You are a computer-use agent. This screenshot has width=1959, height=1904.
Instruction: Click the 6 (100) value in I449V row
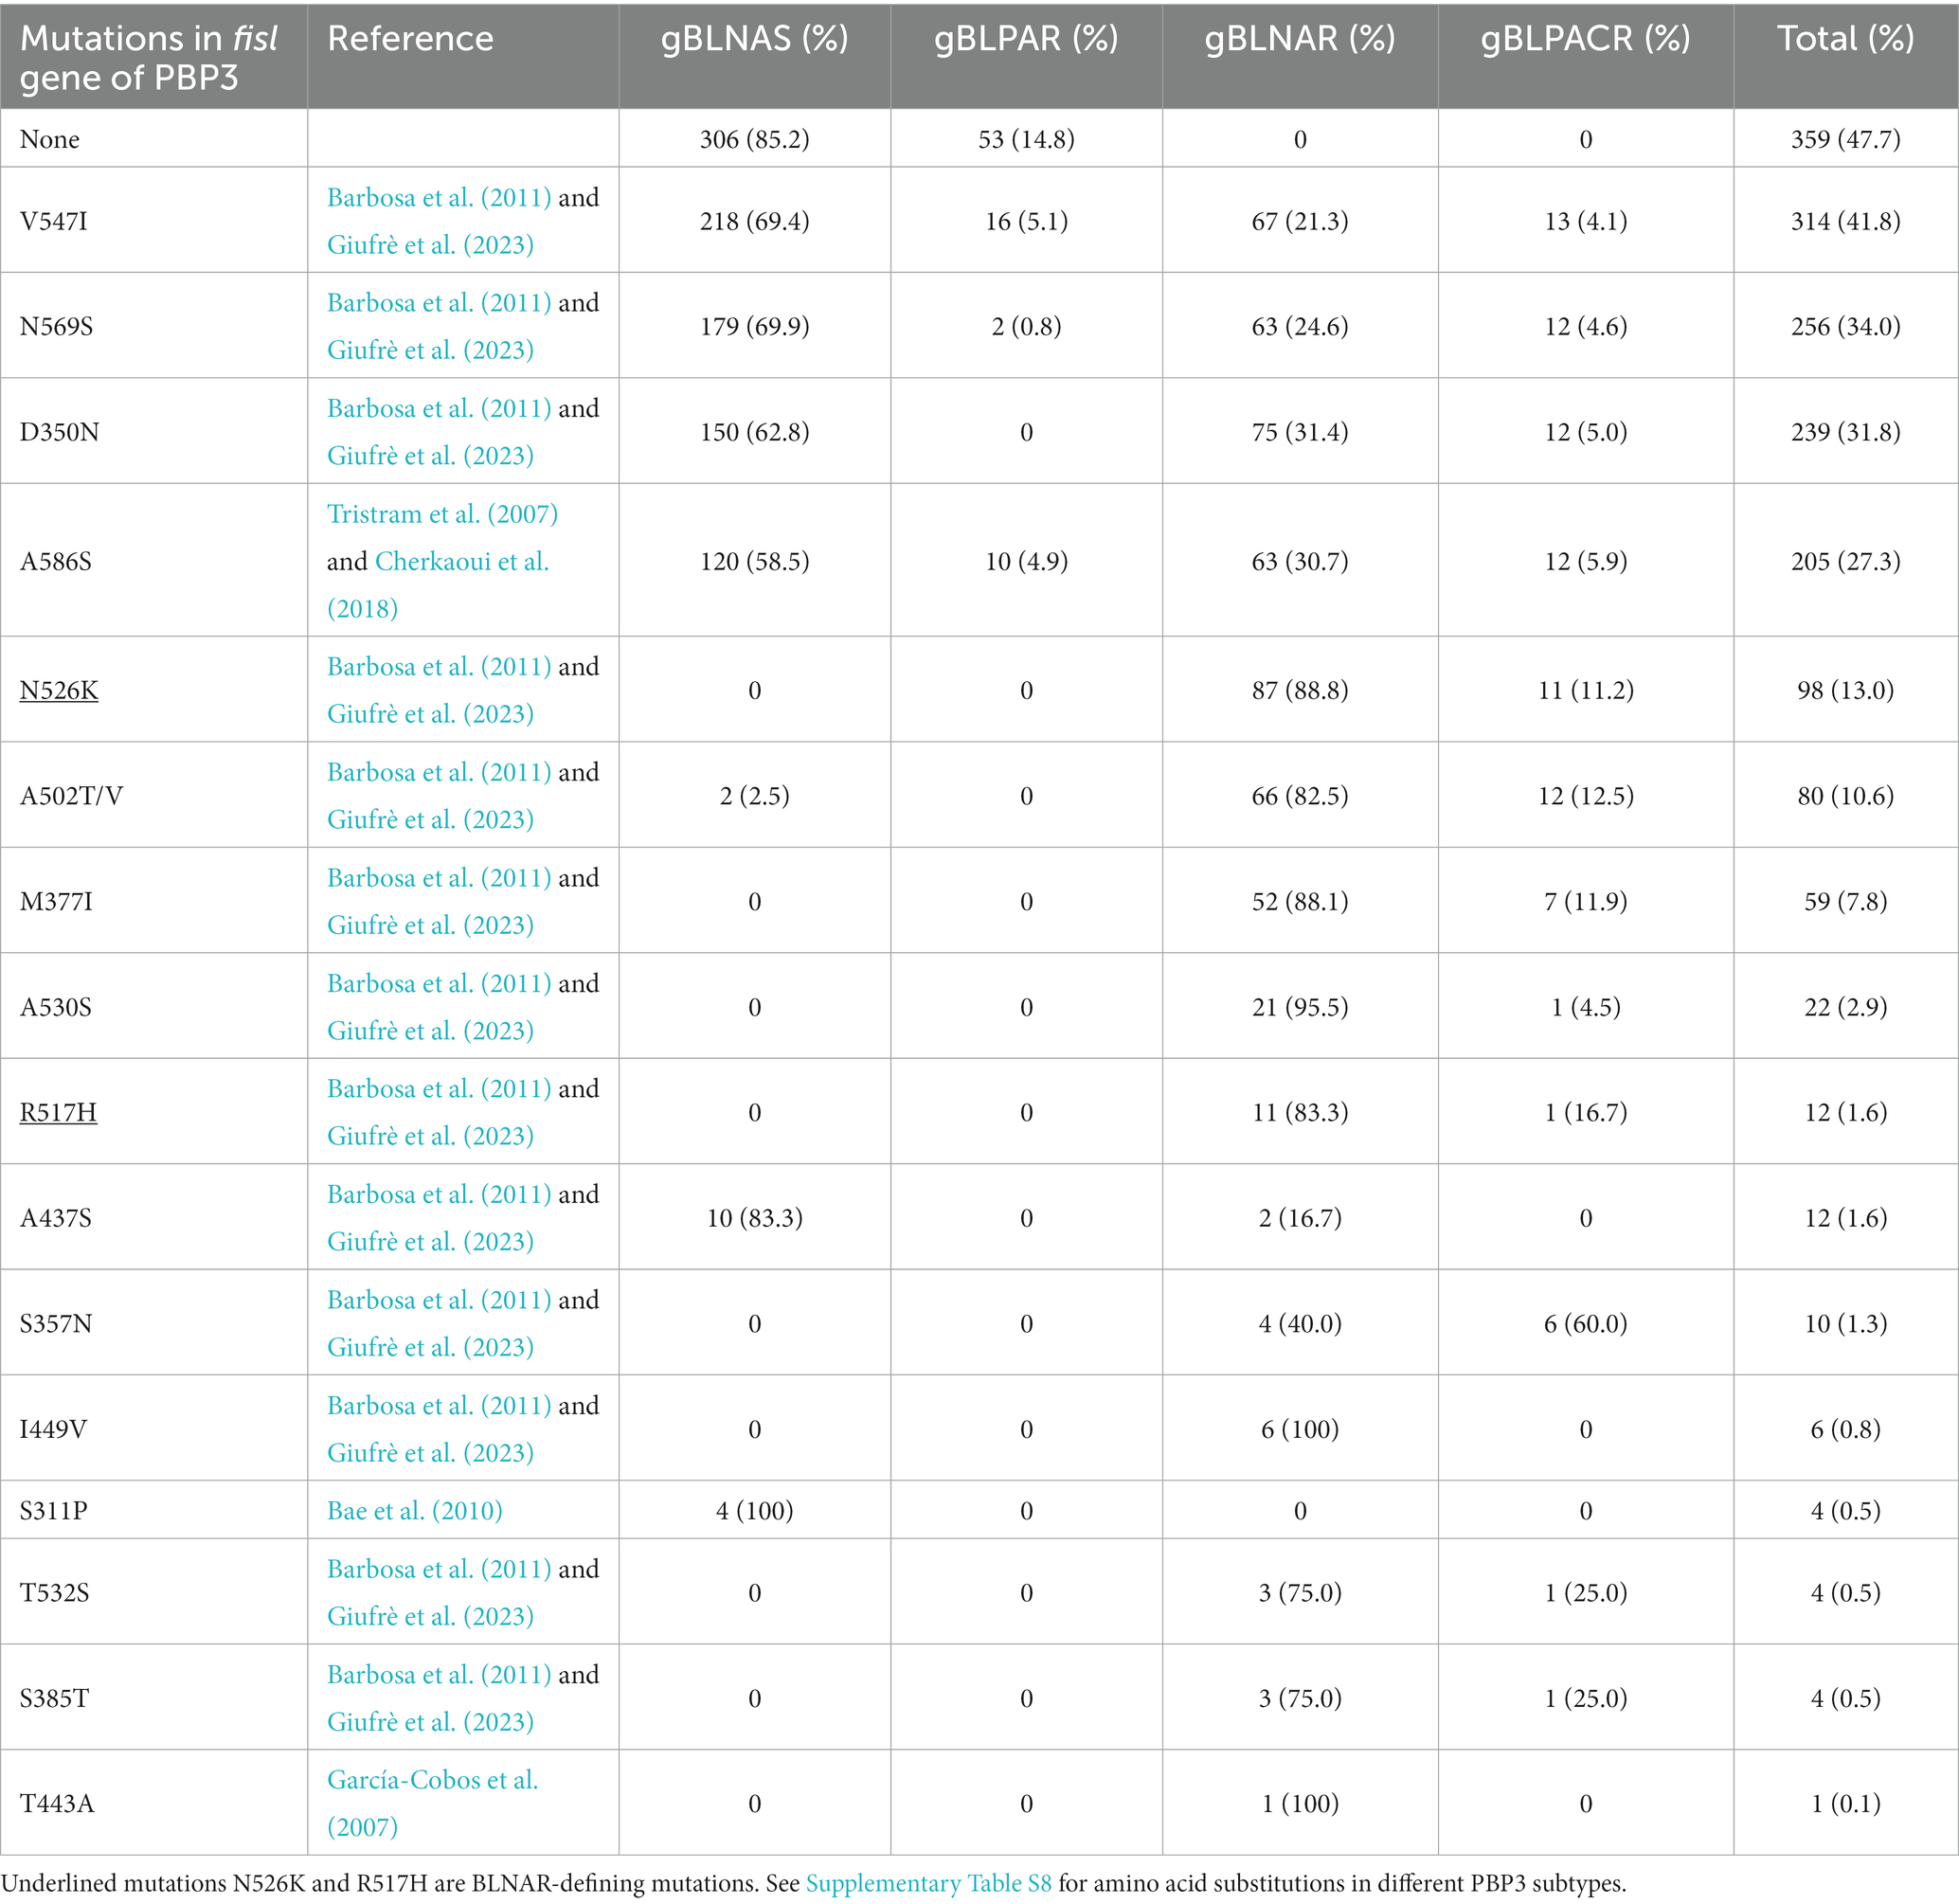[x=1300, y=1429]
